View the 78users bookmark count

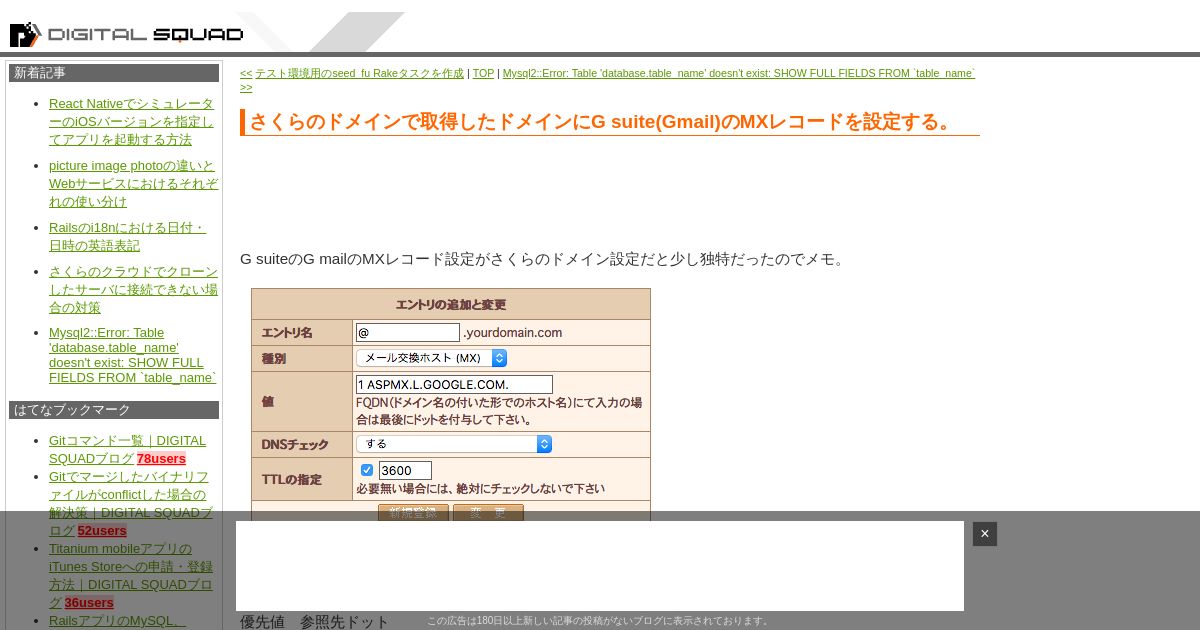tap(161, 459)
